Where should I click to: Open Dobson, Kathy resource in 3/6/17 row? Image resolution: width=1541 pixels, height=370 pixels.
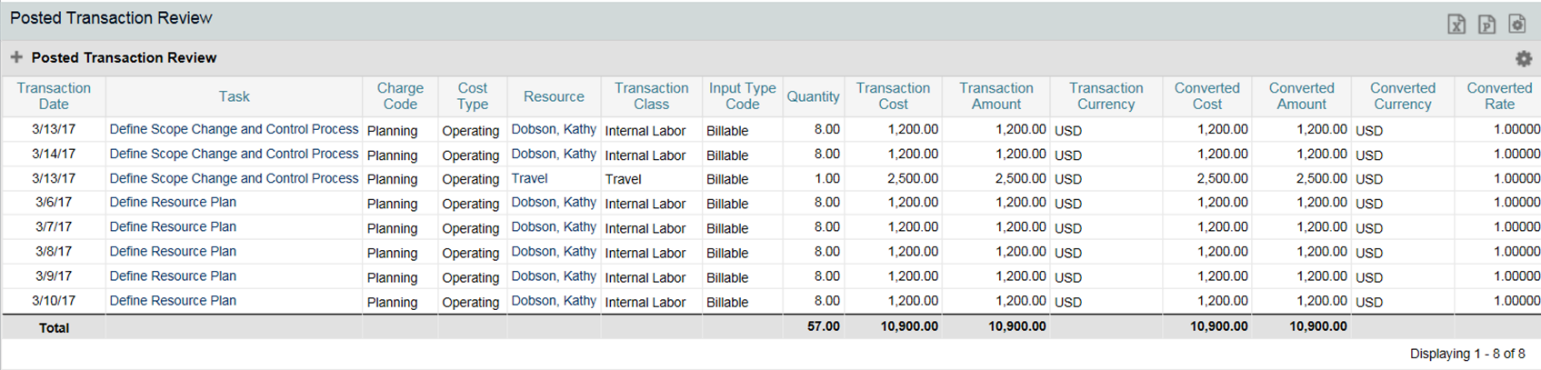tap(554, 202)
